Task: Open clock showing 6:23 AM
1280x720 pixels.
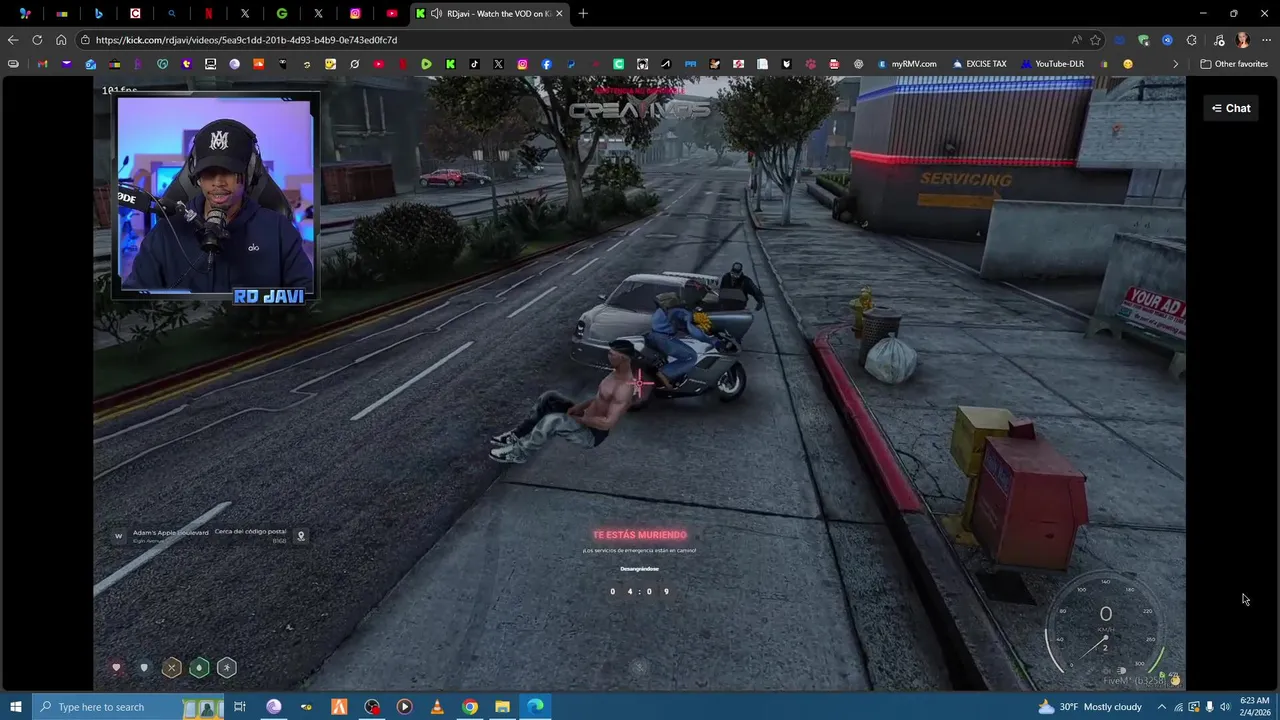Action: tap(1254, 707)
